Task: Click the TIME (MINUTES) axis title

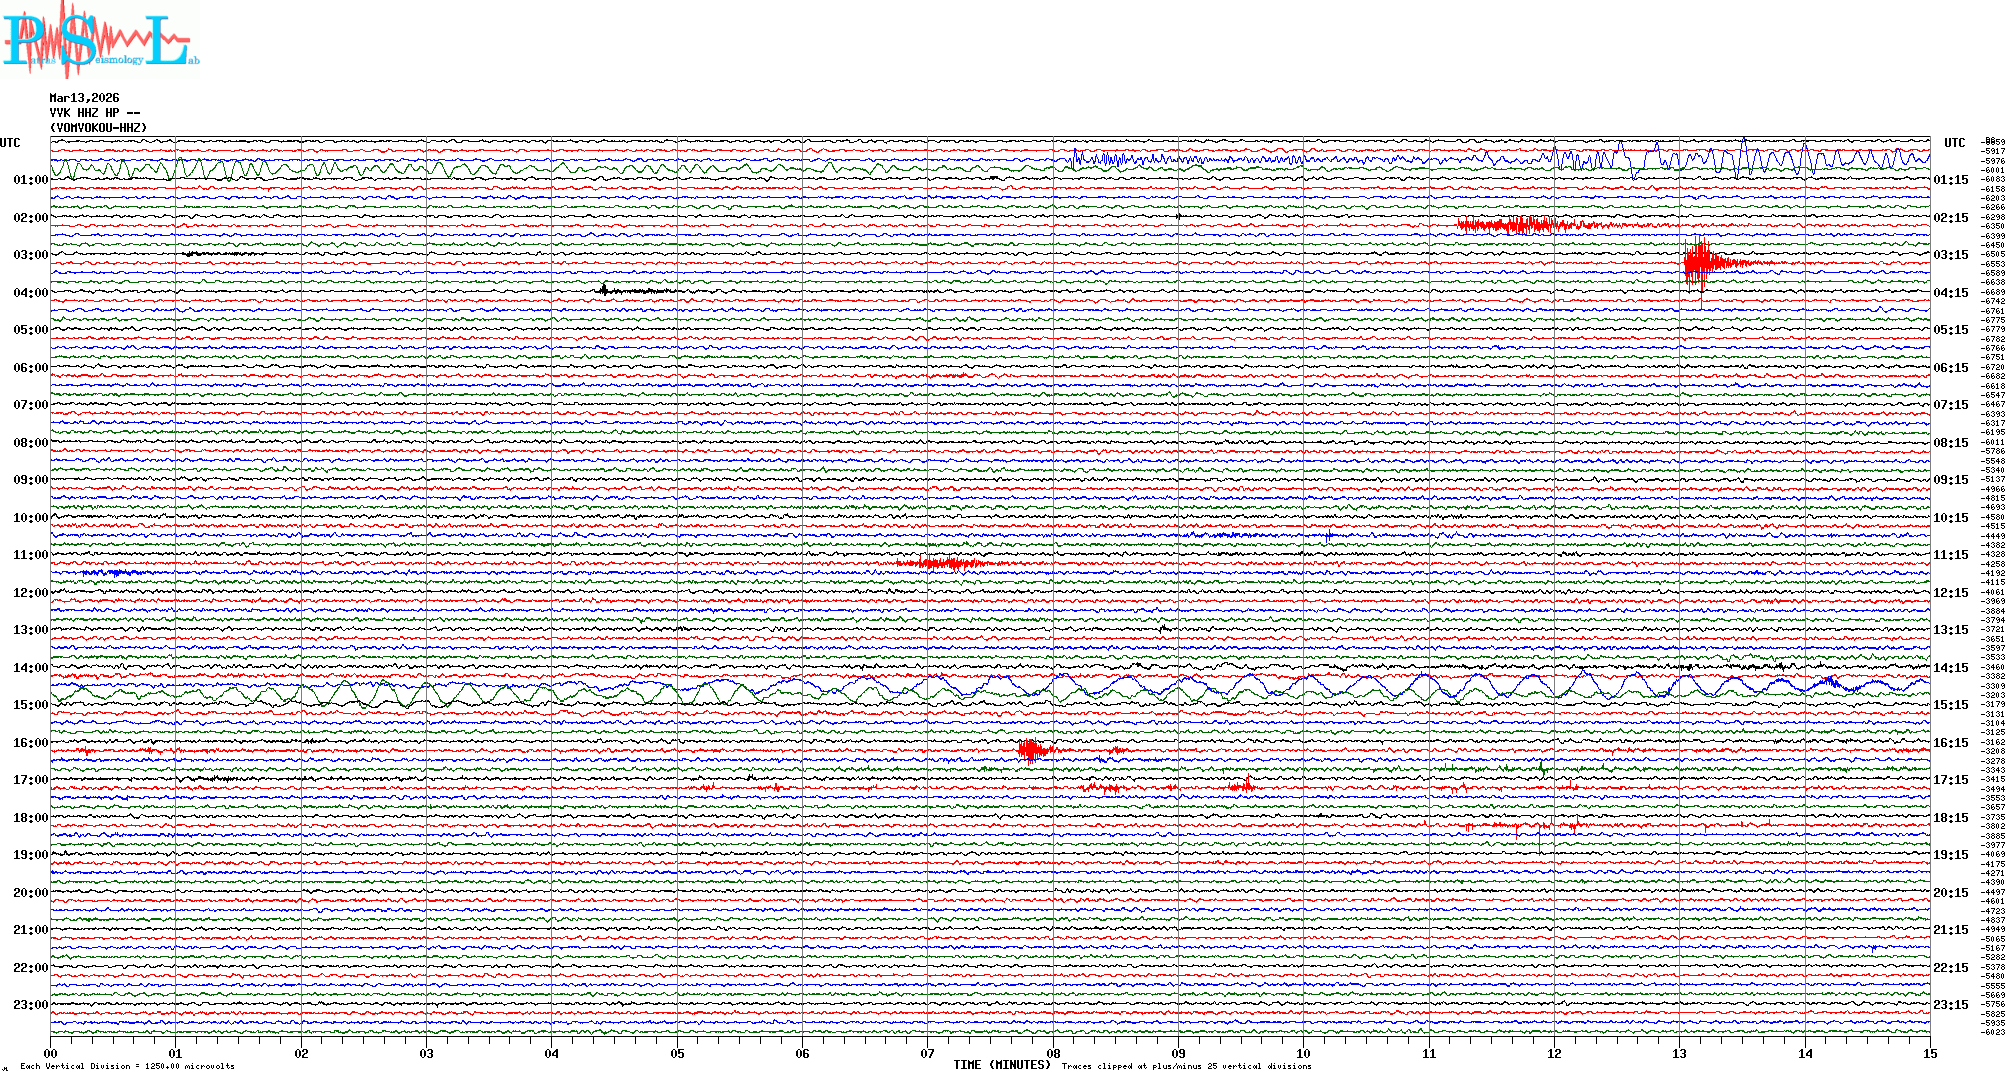Action: coord(1001,1065)
